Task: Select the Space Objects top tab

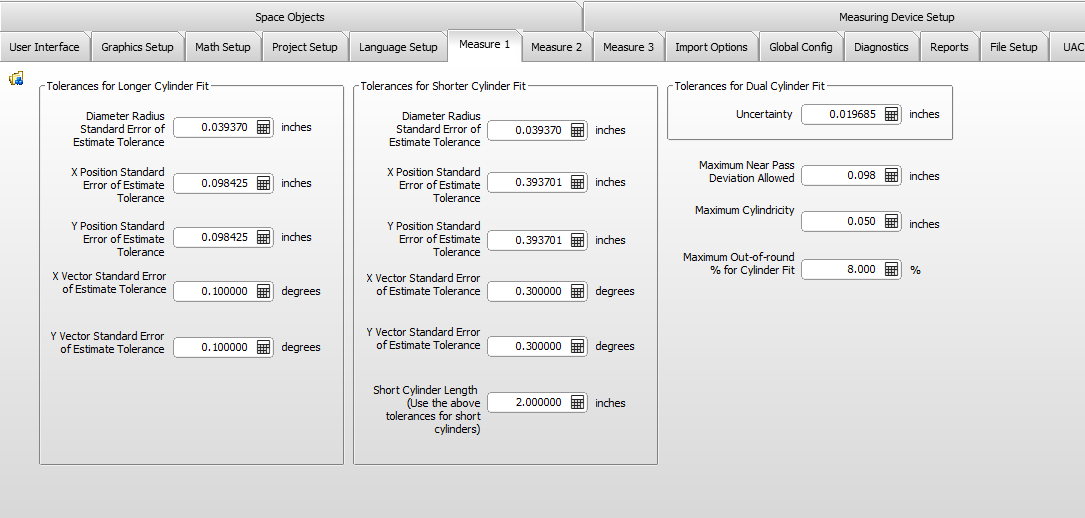Action: coord(290,17)
